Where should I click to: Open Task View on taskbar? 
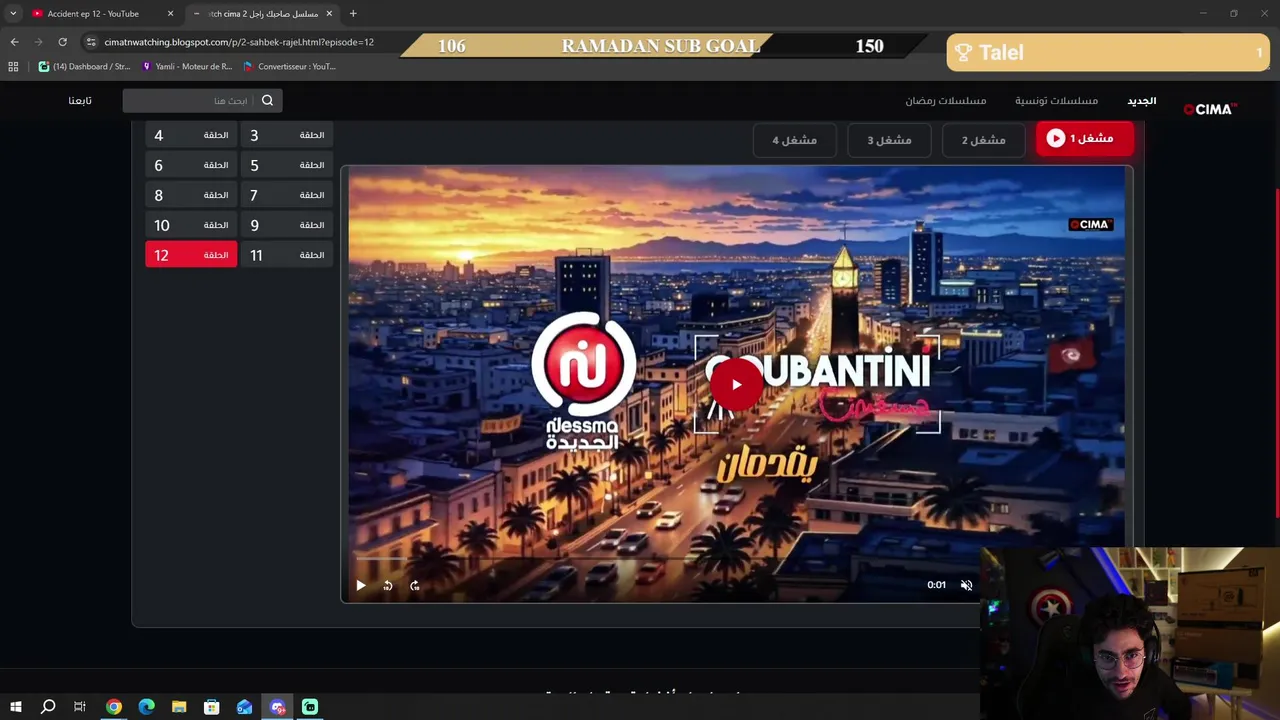point(80,707)
